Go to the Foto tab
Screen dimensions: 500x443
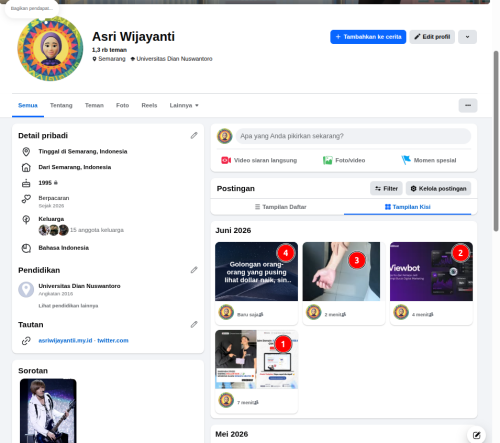(122, 105)
